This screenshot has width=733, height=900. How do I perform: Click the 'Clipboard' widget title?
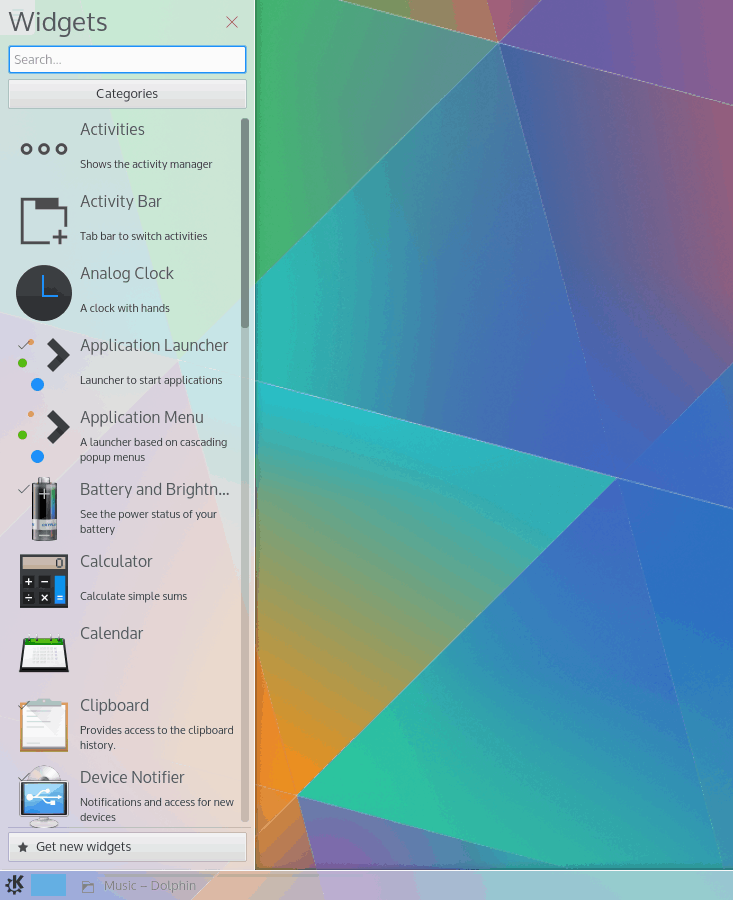[x=114, y=705]
